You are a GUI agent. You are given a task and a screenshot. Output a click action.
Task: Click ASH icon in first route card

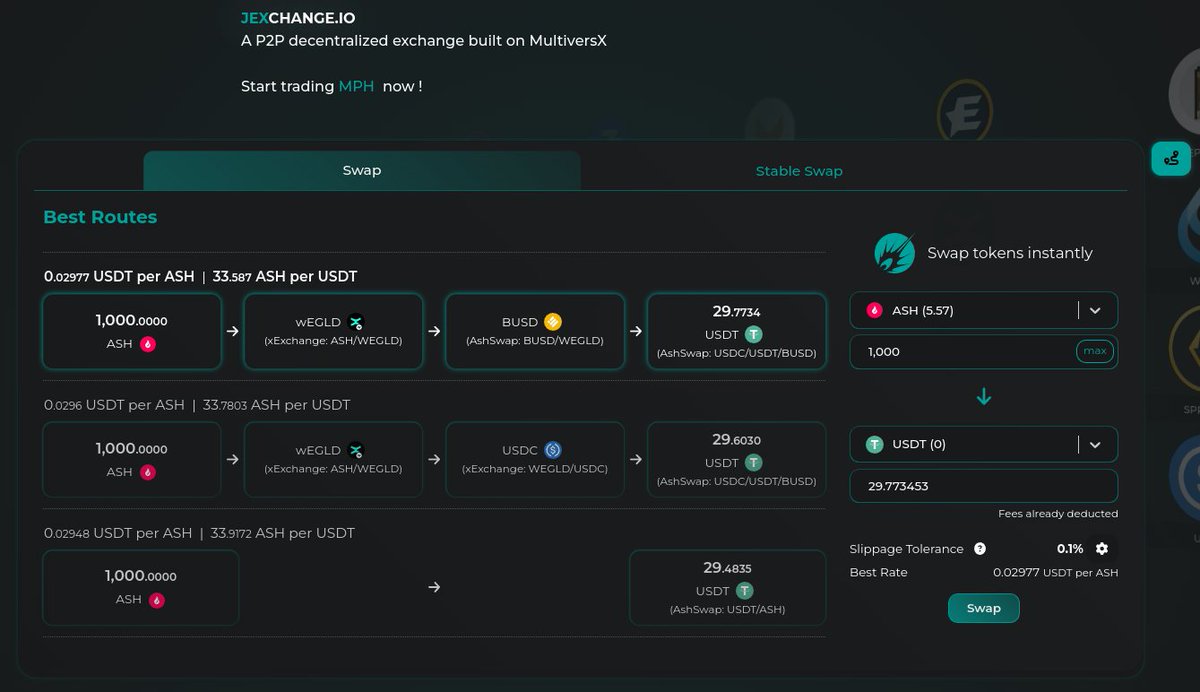(x=148, y=344)
